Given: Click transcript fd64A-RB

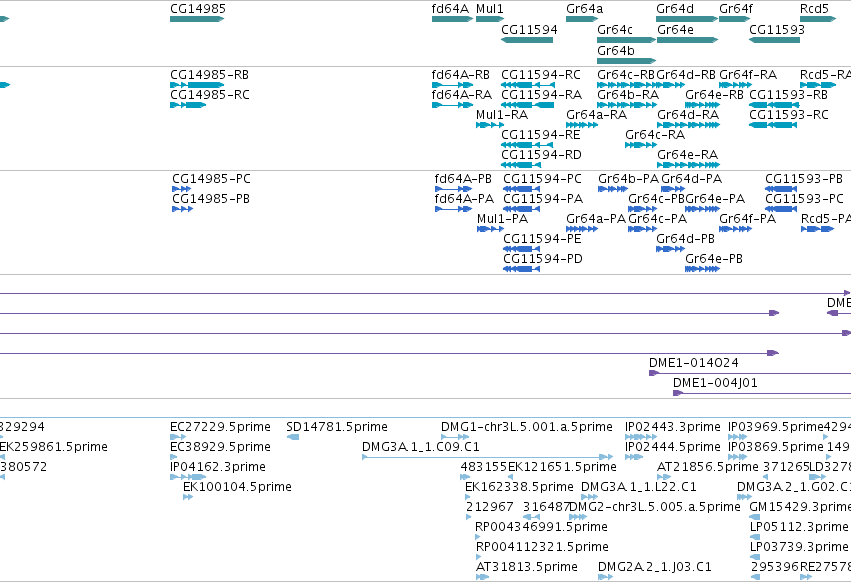Looking at the screenshot, I should click(x=452, y=85).
